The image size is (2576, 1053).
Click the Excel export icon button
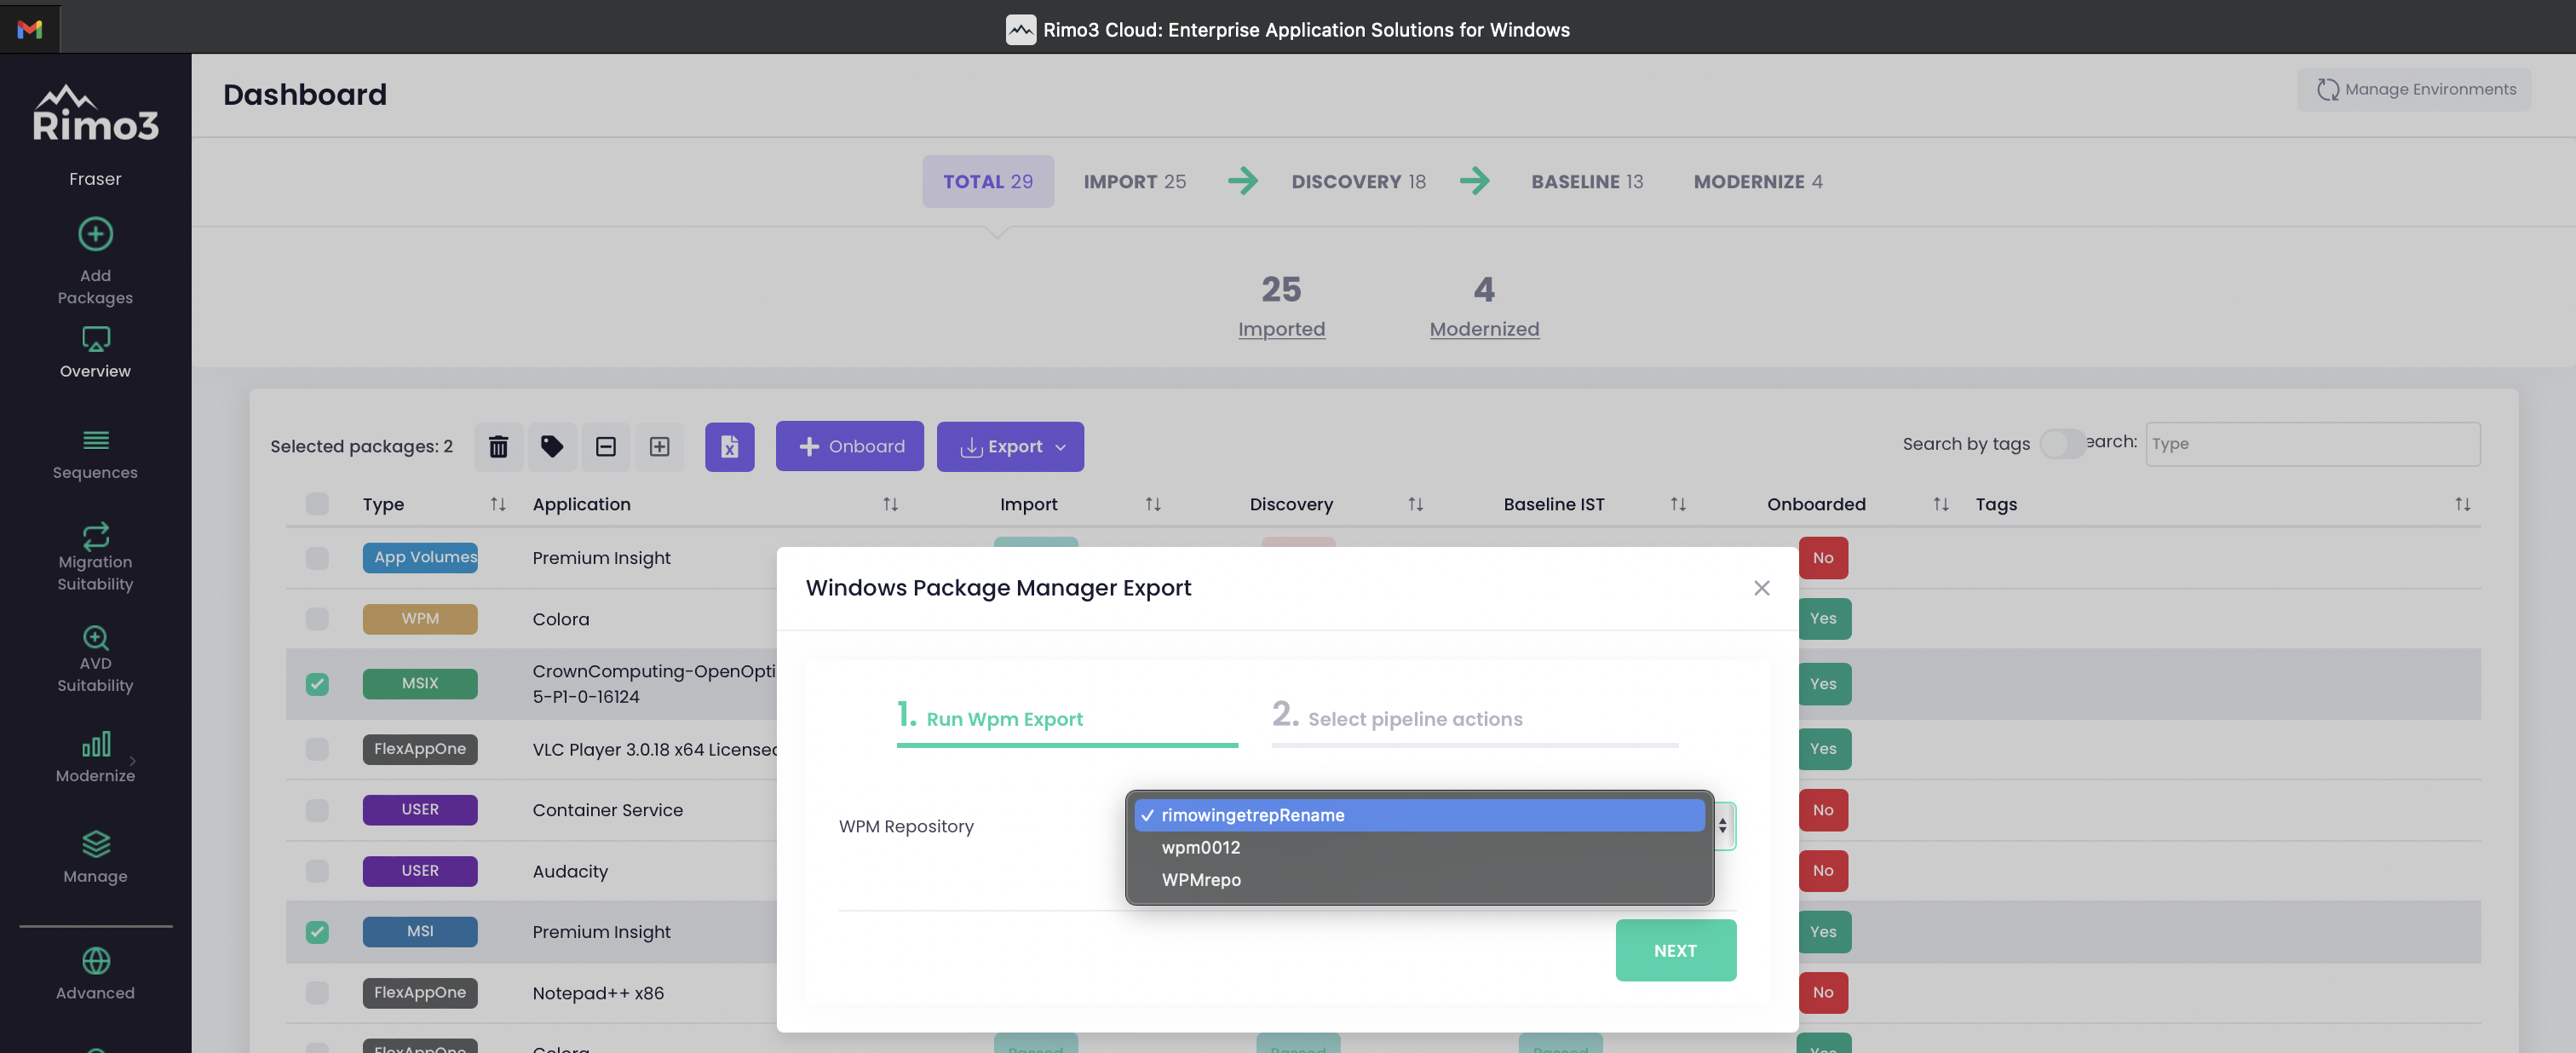coord(729,446)
